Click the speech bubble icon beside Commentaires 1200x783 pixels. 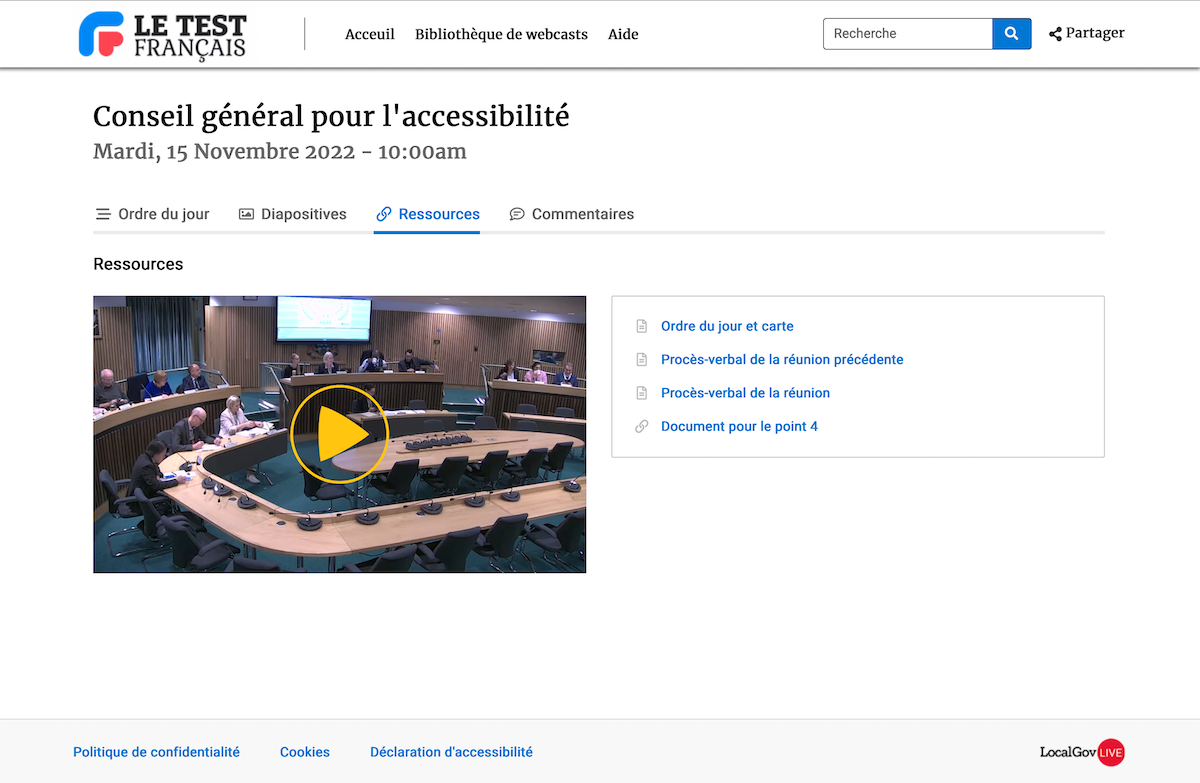click(517, 214)
